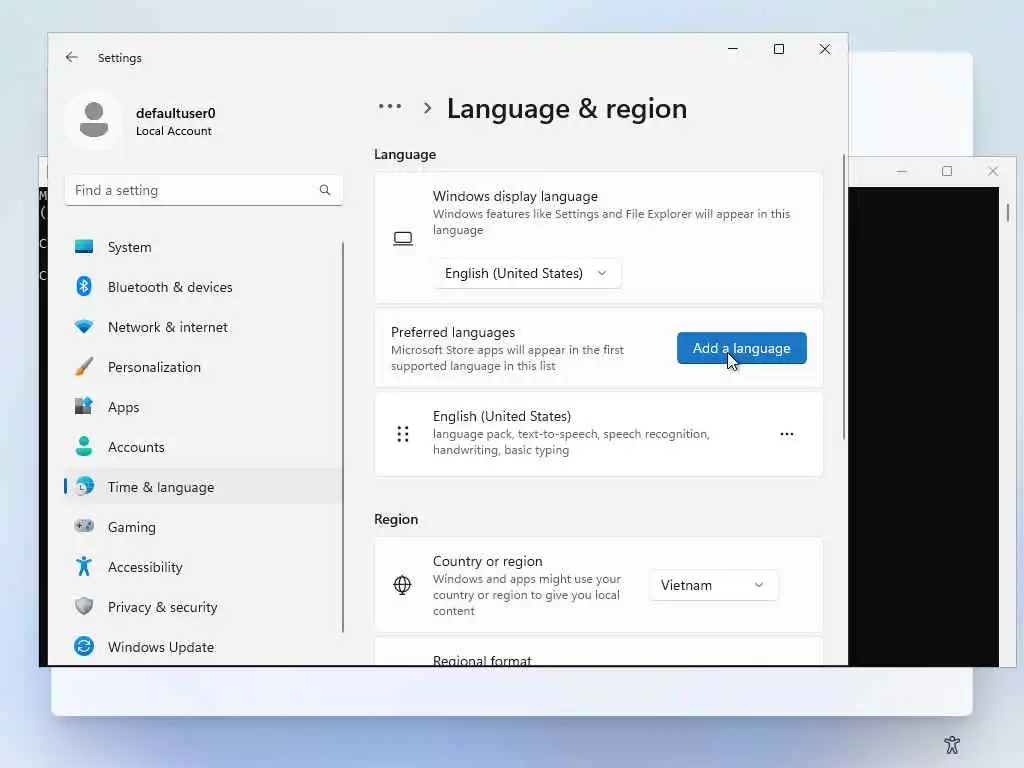The image size is (1024, 768).
Task: Open the Windows display language dropdown
Action: [527, 274]
